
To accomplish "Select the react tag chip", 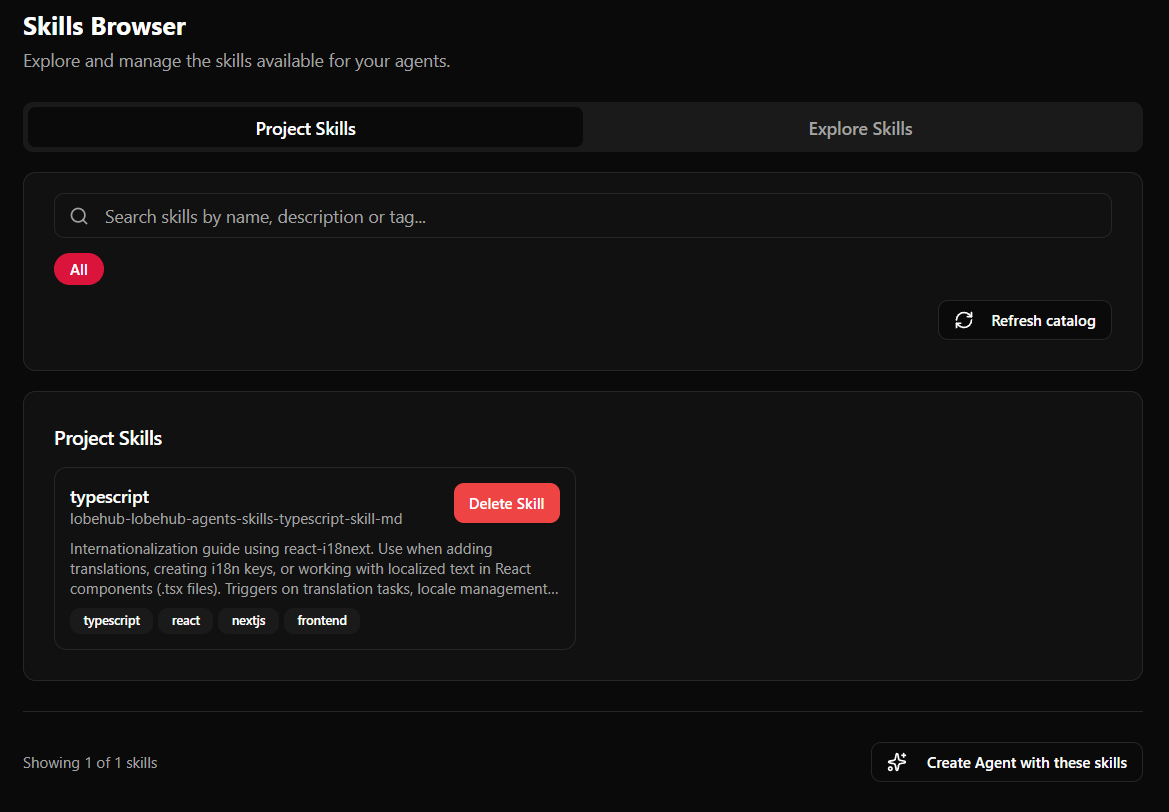I will [x=186, y=621].
